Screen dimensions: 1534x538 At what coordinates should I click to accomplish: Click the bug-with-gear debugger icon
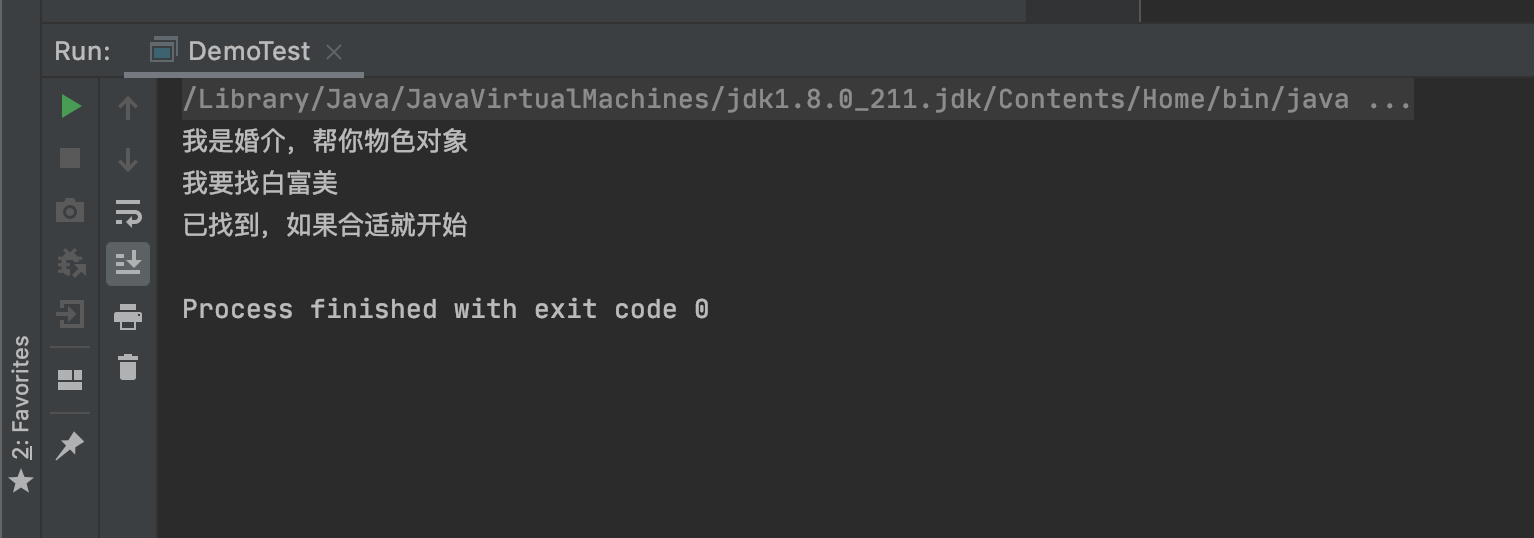pyautogui.click(x=70, y=263)
